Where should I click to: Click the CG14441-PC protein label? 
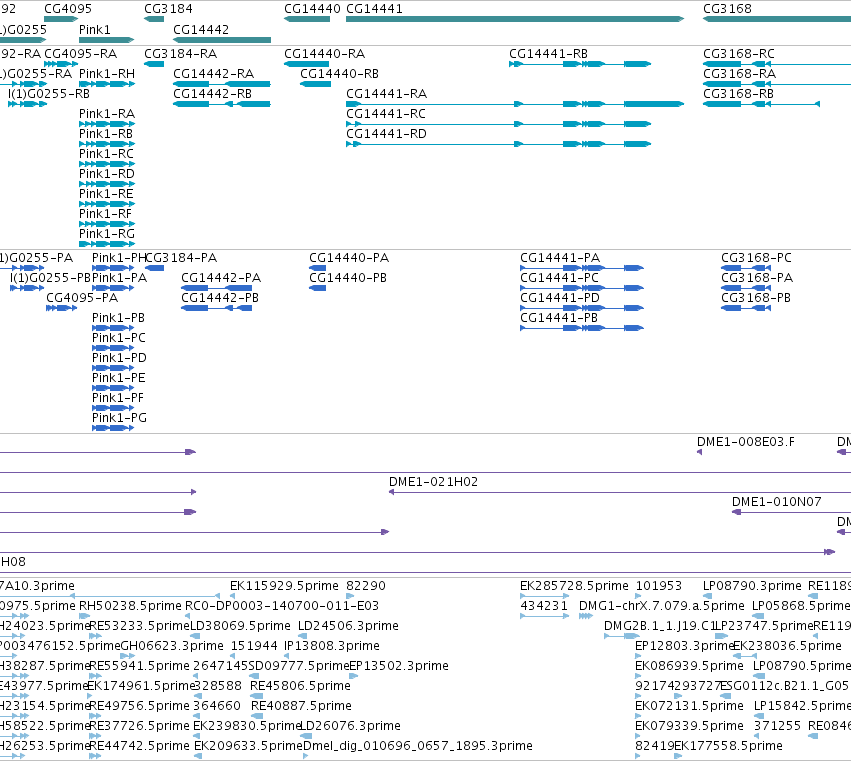[x=560, y=278]
